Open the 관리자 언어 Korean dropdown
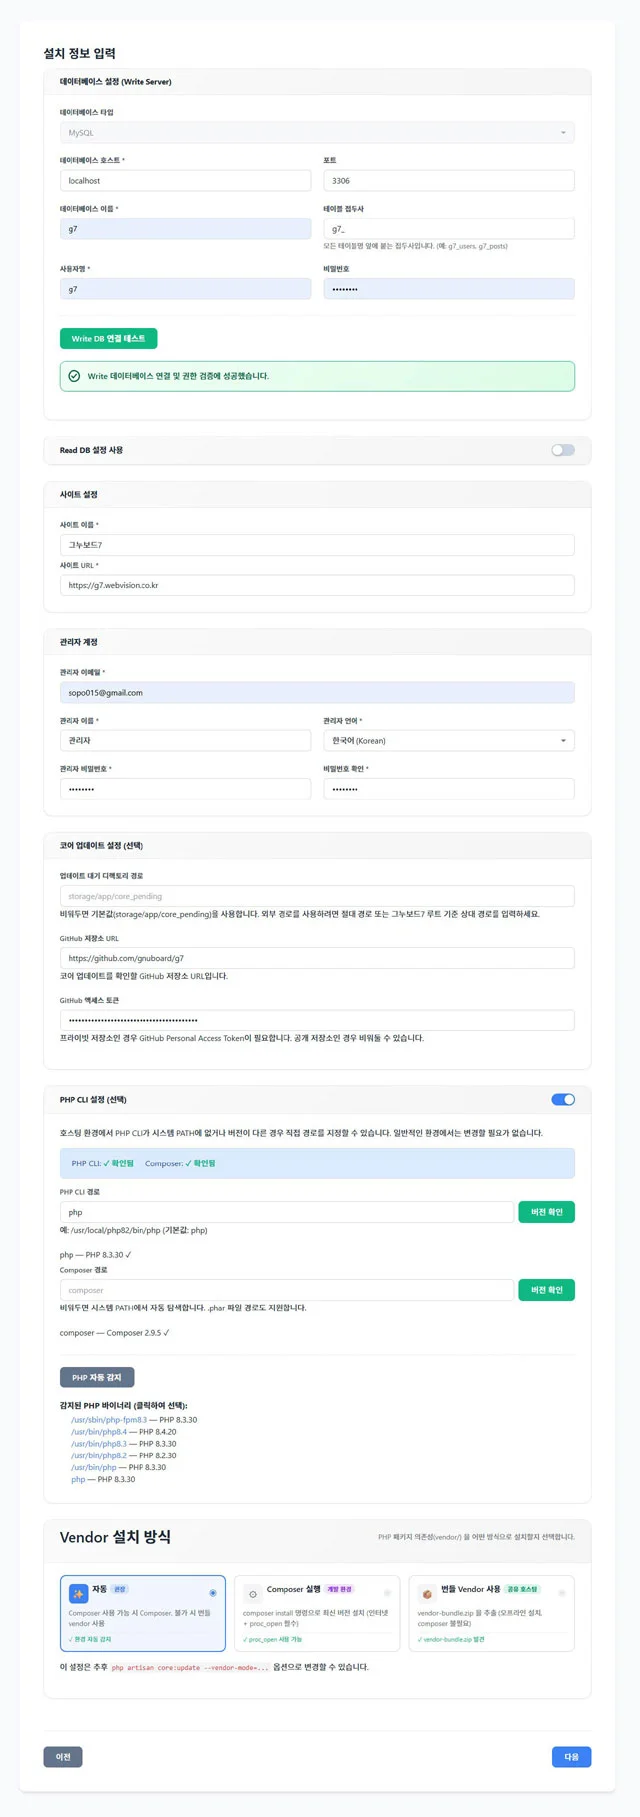Screen dimensions: 640x1817 click(x=449, y=741)
